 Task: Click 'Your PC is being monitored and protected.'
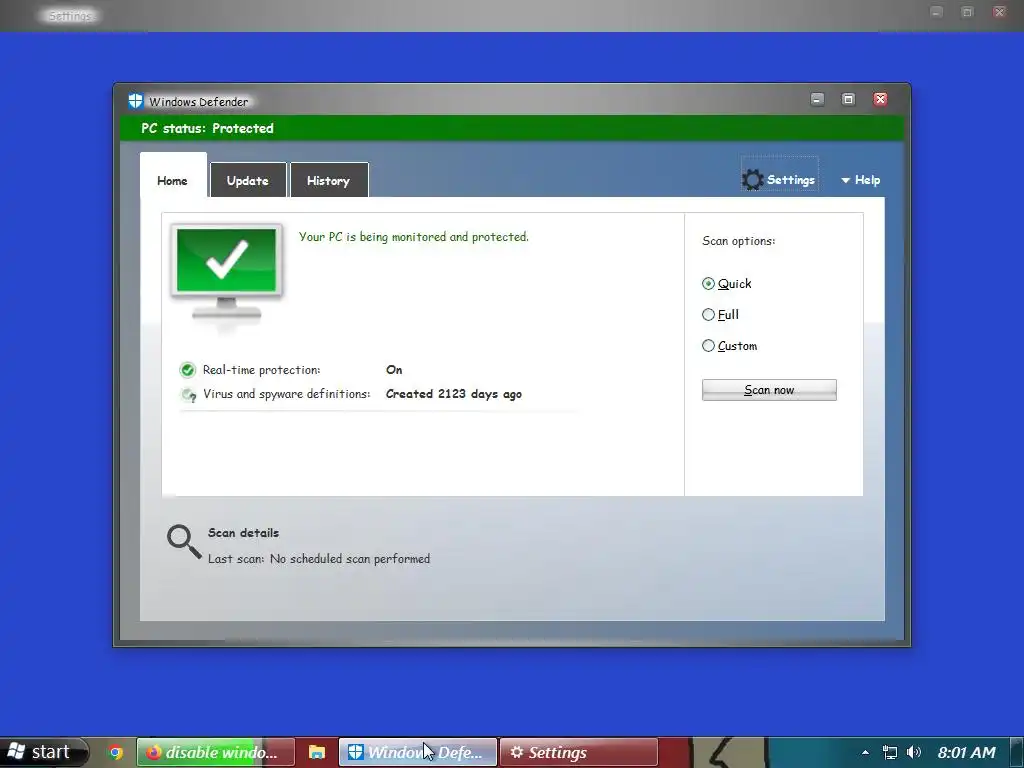point(414,236)
